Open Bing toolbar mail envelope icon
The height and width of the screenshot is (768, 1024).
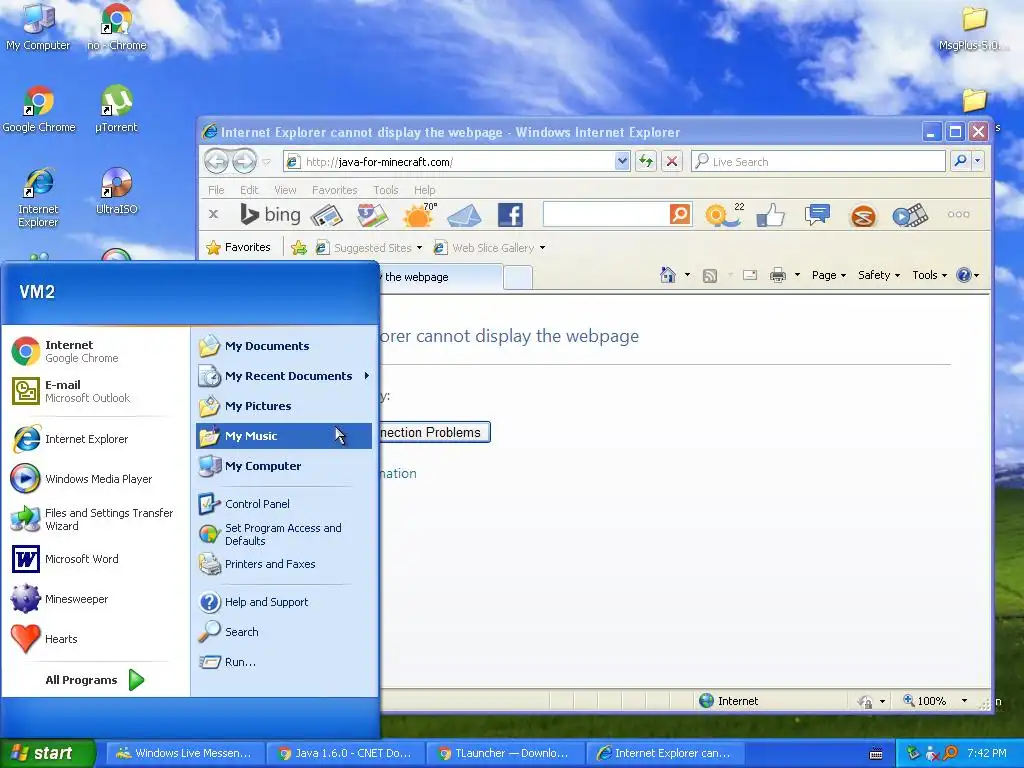[x=464, y=215]
